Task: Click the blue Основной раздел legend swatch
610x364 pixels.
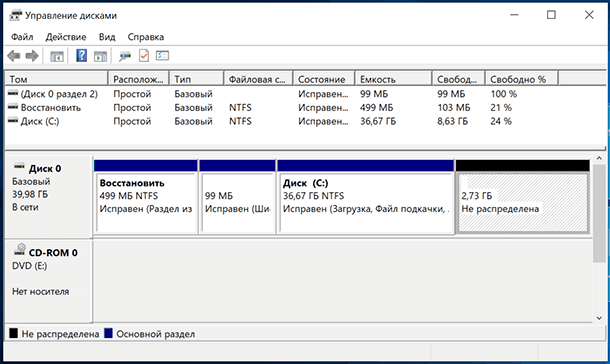Action: pyautogui.click(x=109, y=333)
